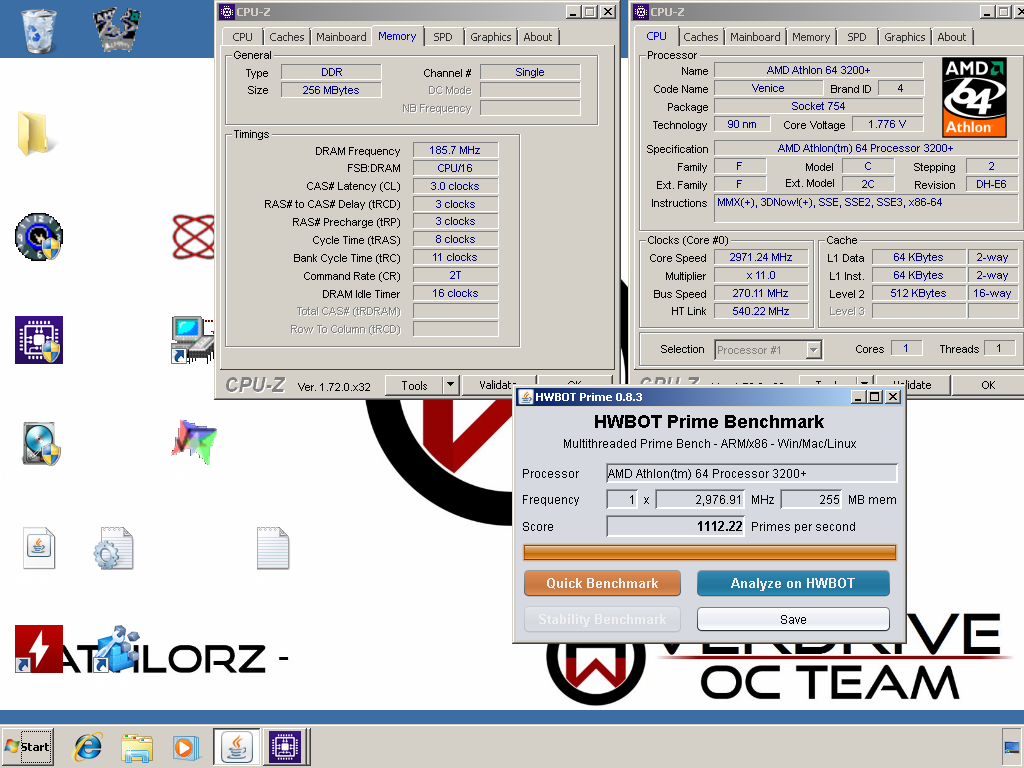Open the Tools dropdown arrow in left CPU-Z
Image resolution: width=1024 pixels, height=768 pixels.
(450, 385)
